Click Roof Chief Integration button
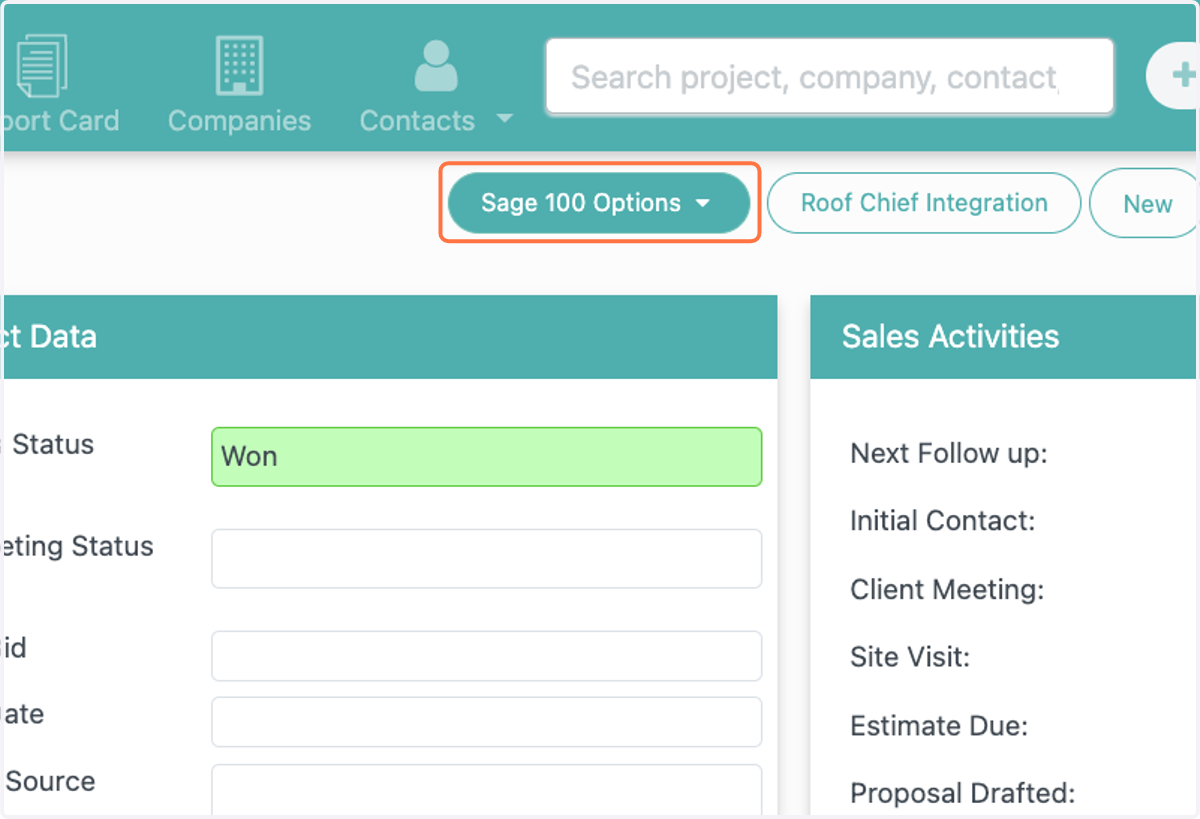The image size is (1200, 819). click(x=924, y=203)
